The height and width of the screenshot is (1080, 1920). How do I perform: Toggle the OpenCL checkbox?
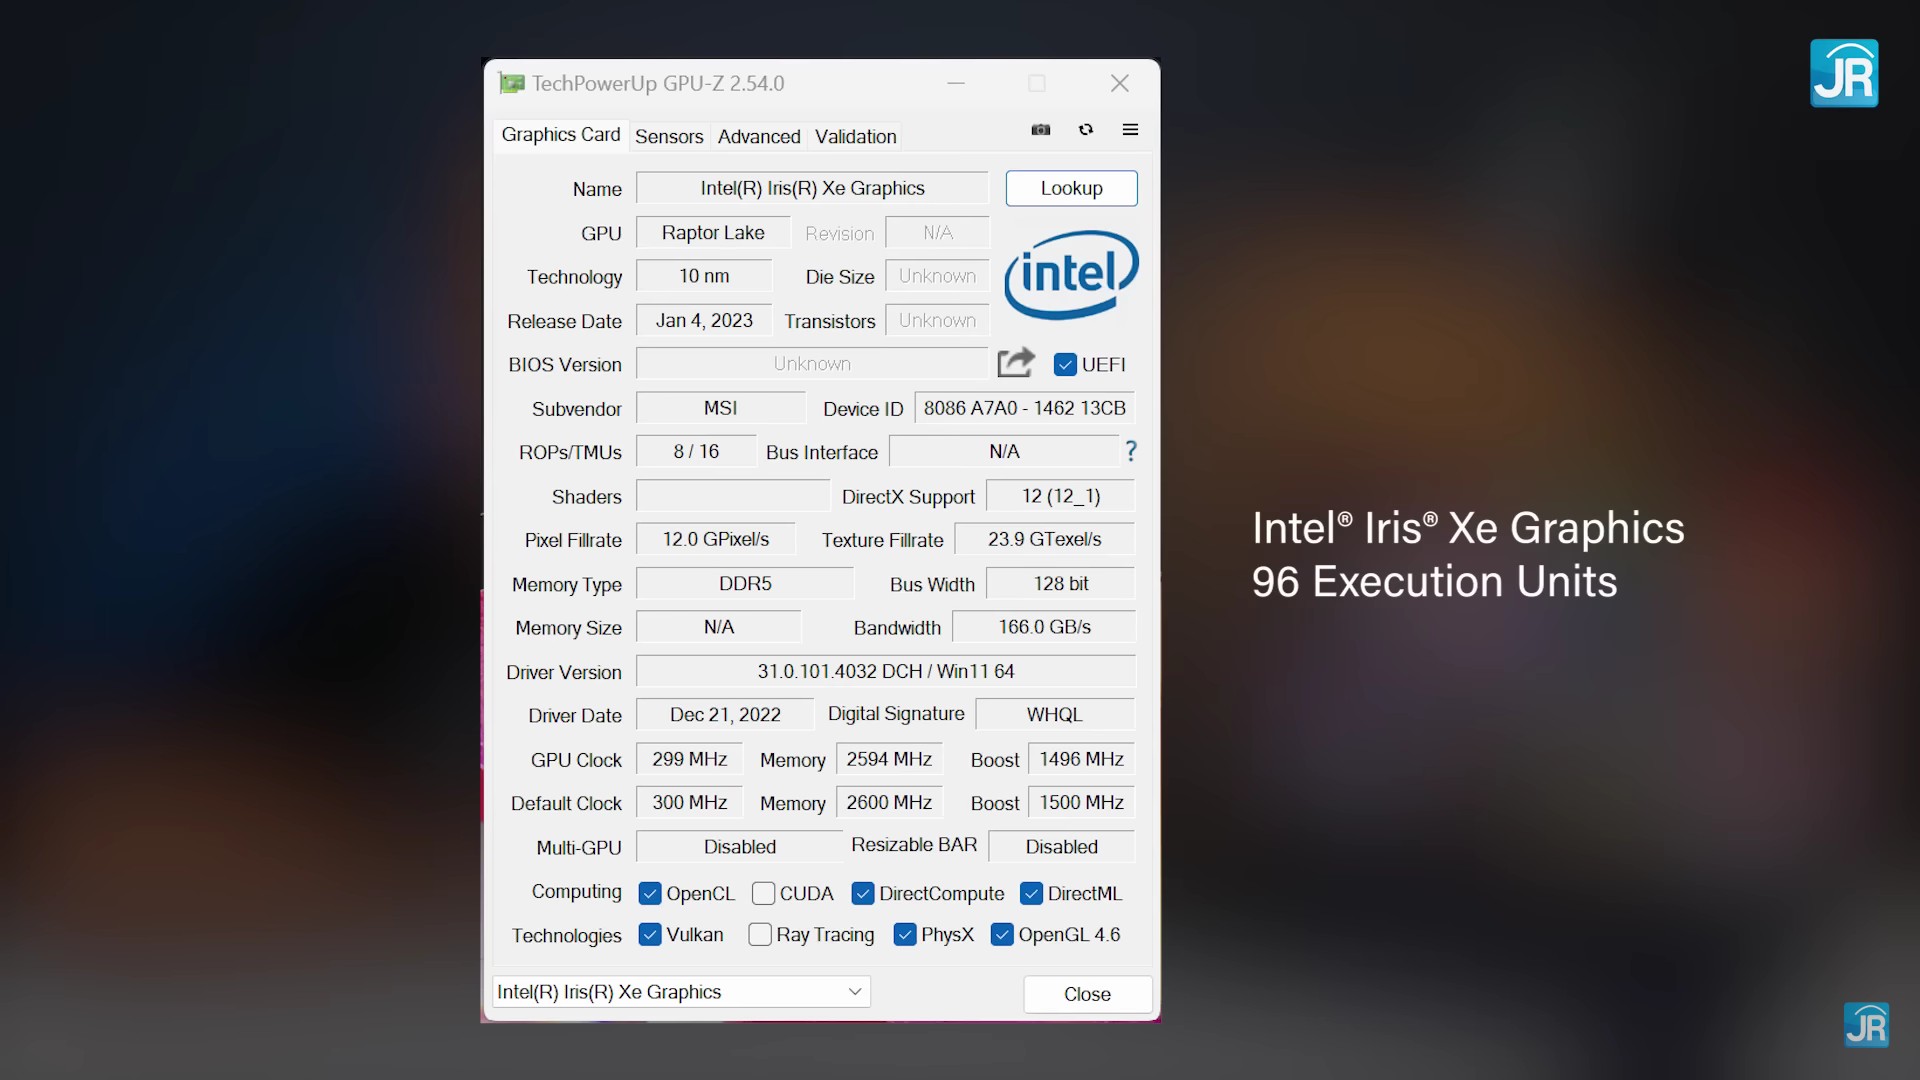650,893
